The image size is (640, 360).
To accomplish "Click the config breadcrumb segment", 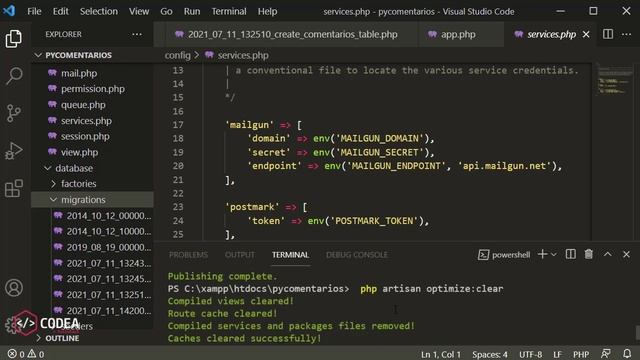I will (x=178, y=55).
